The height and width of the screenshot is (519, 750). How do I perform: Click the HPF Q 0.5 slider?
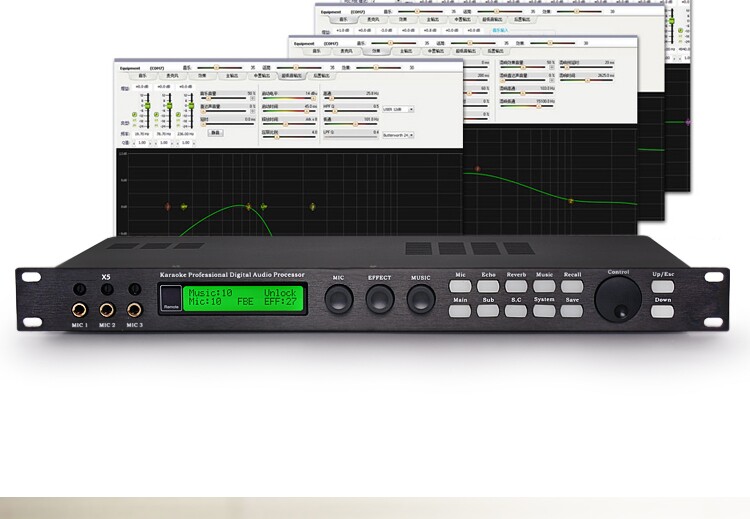pos(351,111)
